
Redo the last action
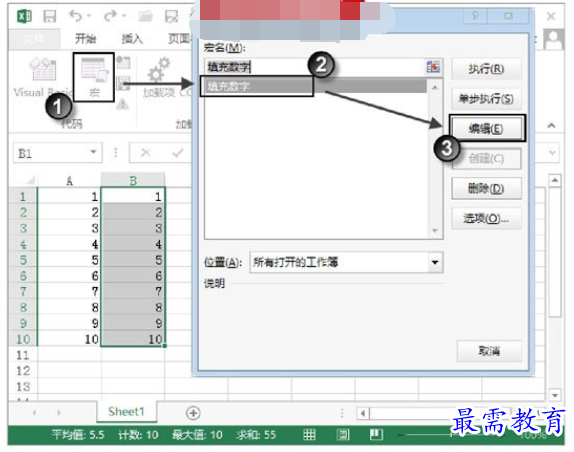[x=110, y=16]
